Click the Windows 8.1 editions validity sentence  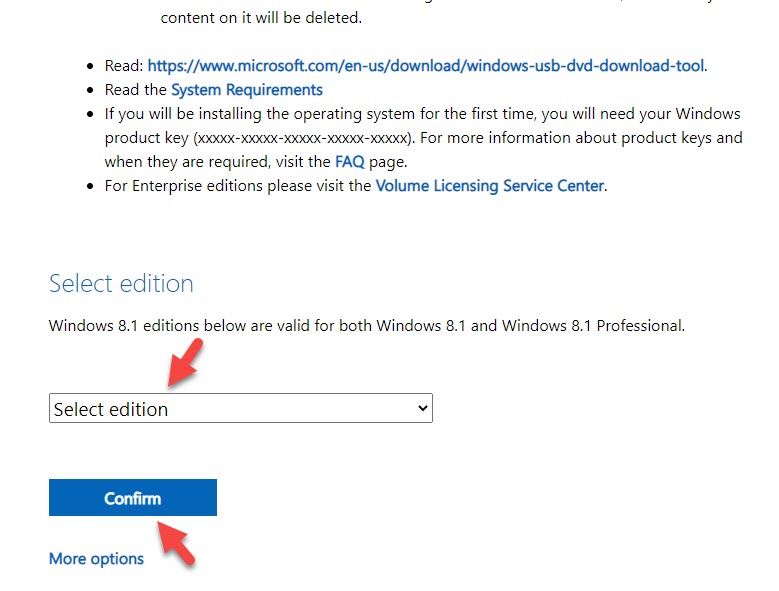pos(366,326)
